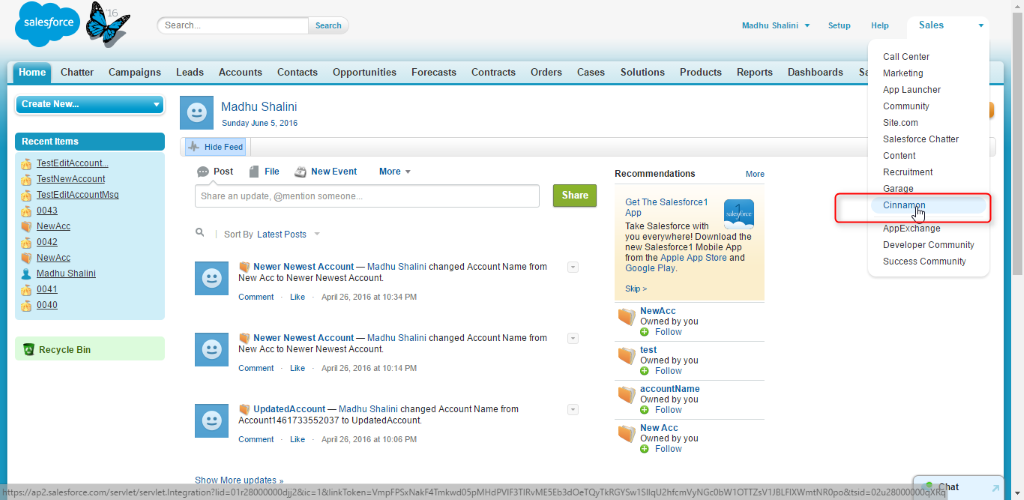The width and height of the screenshot is (1024, 500).
Task: Click Skip on the Salesforce1 recommendation
Action: coord(635,289)
